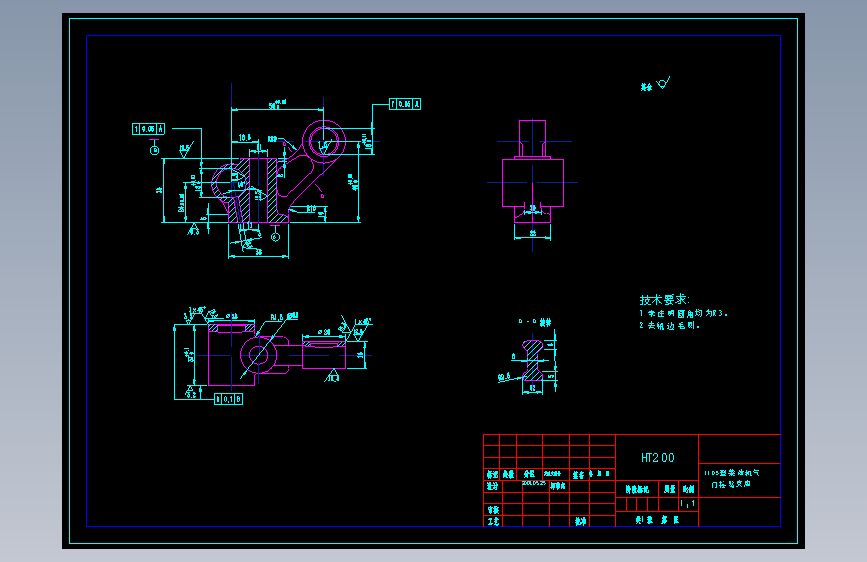Select the D-D section view title

(534, 322)
